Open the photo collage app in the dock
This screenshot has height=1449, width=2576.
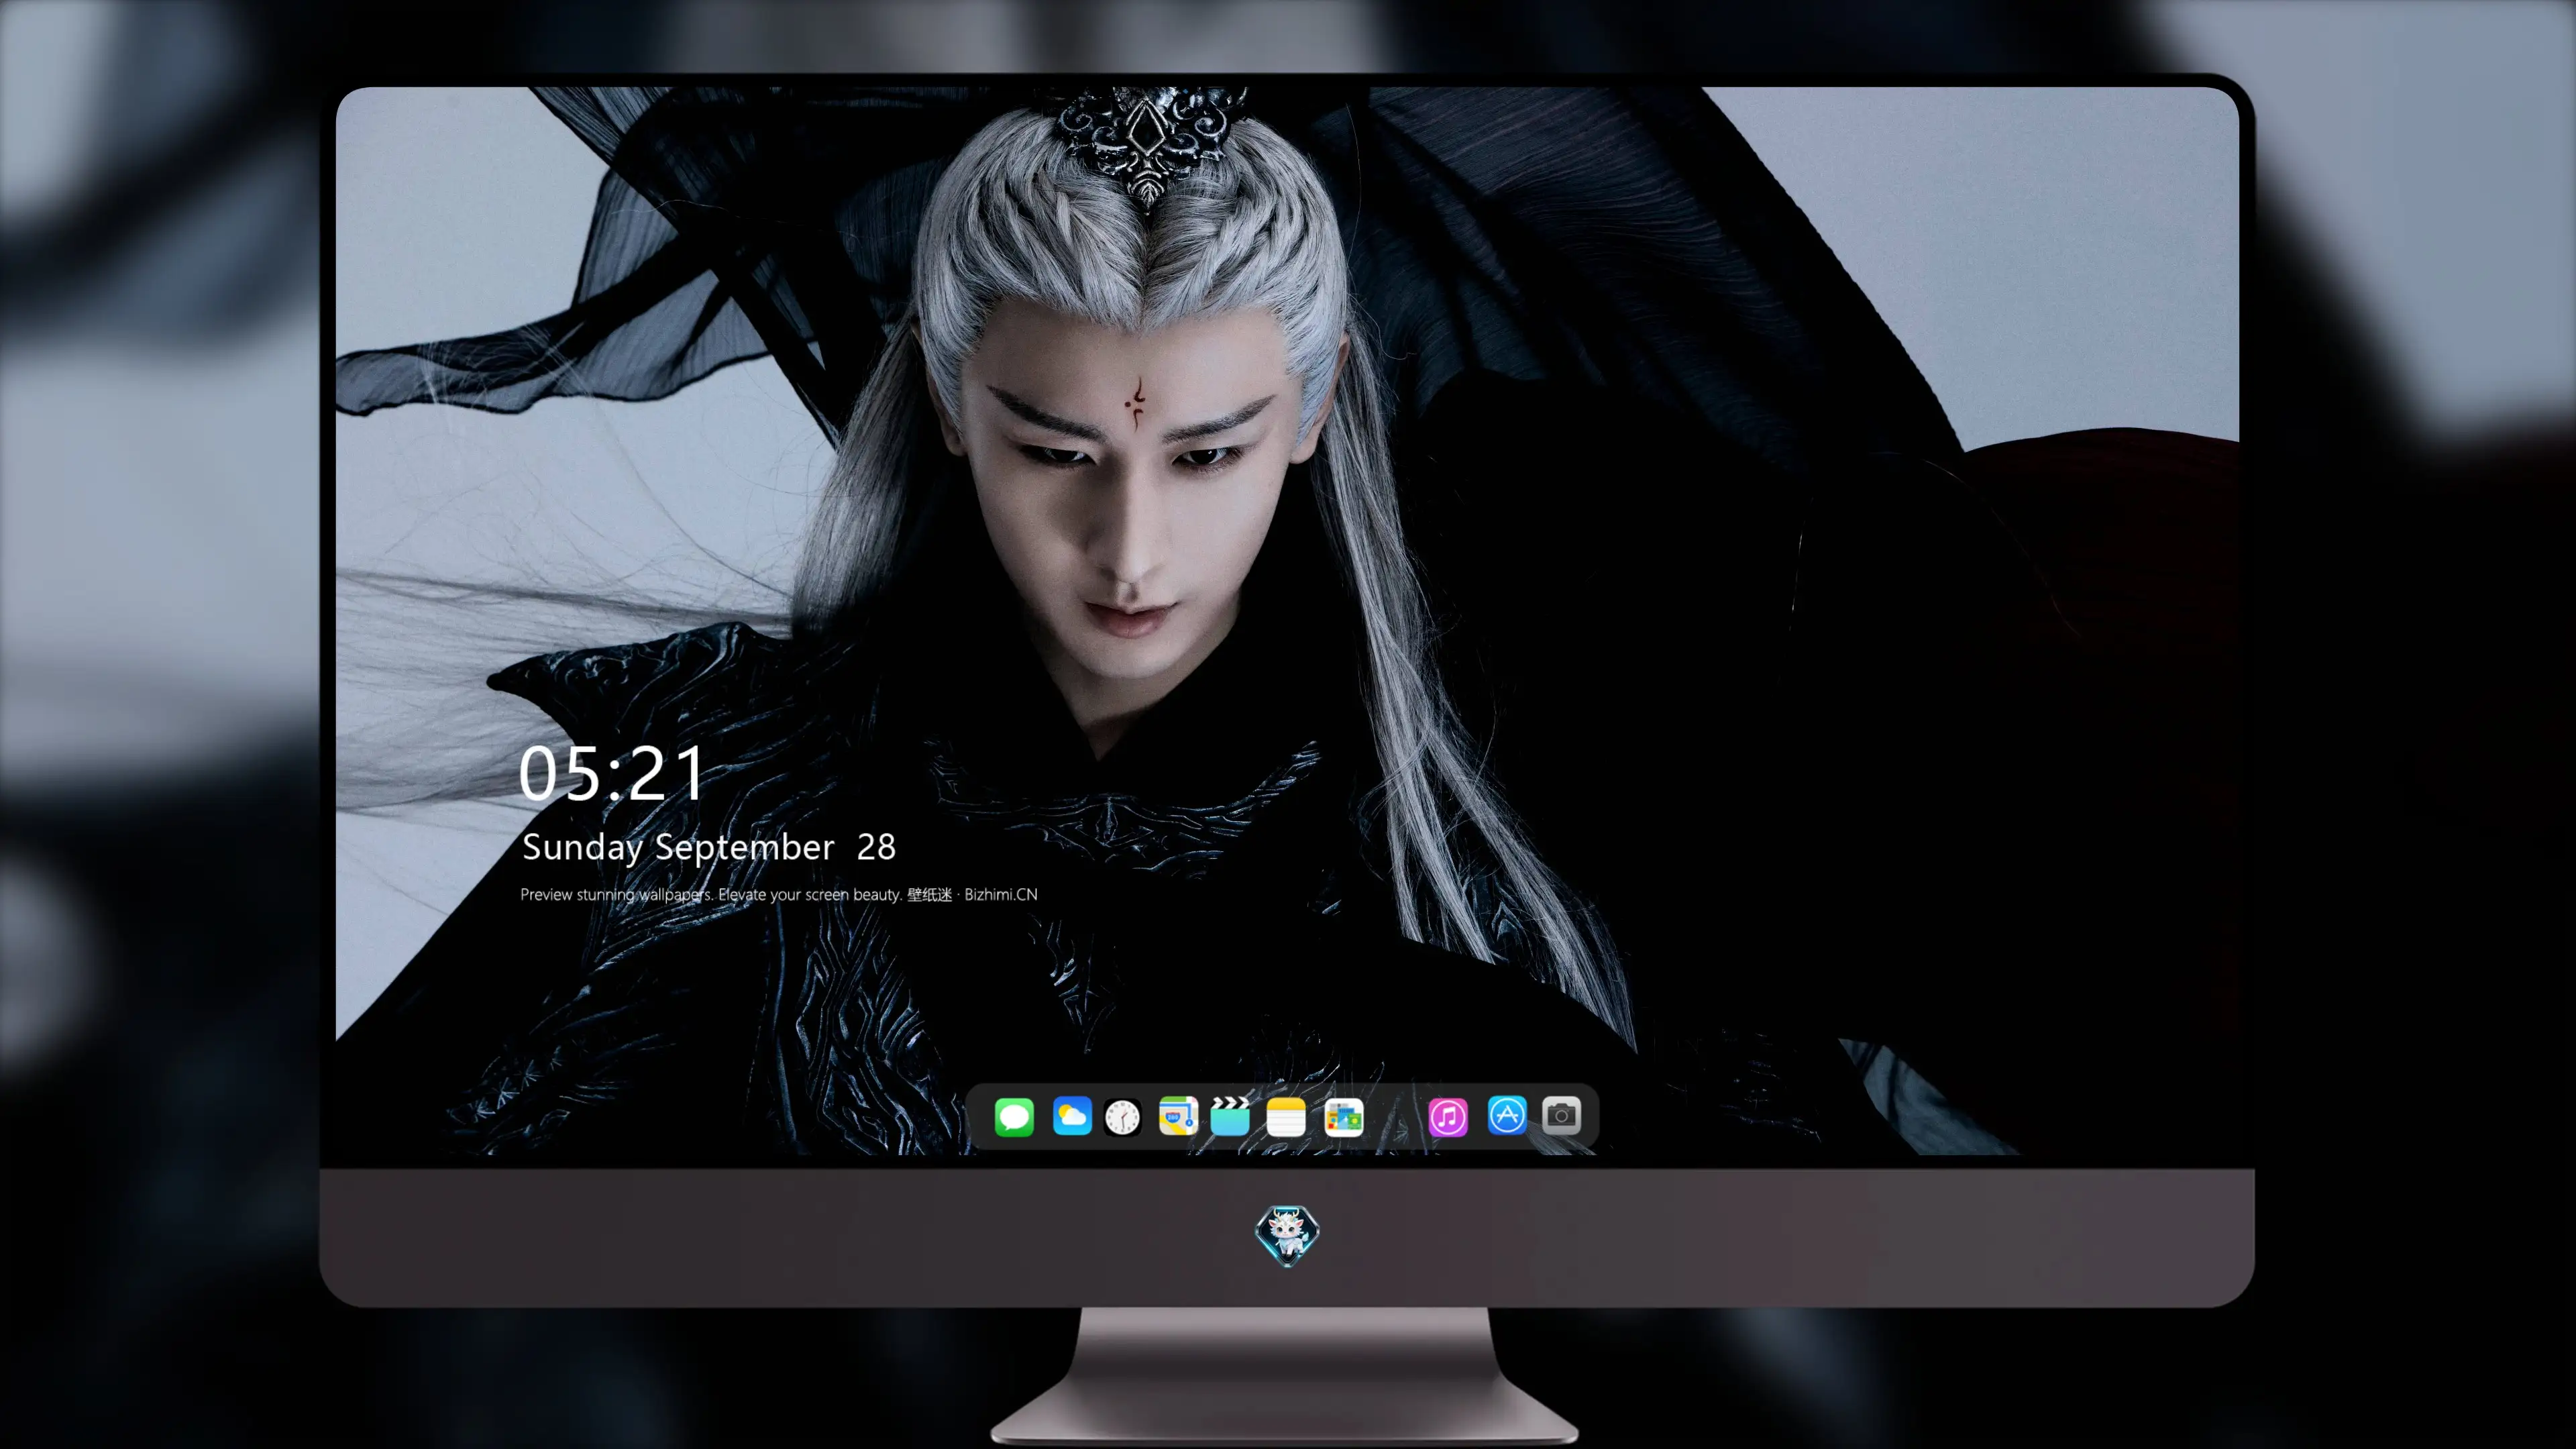tap(1344, 1117)
